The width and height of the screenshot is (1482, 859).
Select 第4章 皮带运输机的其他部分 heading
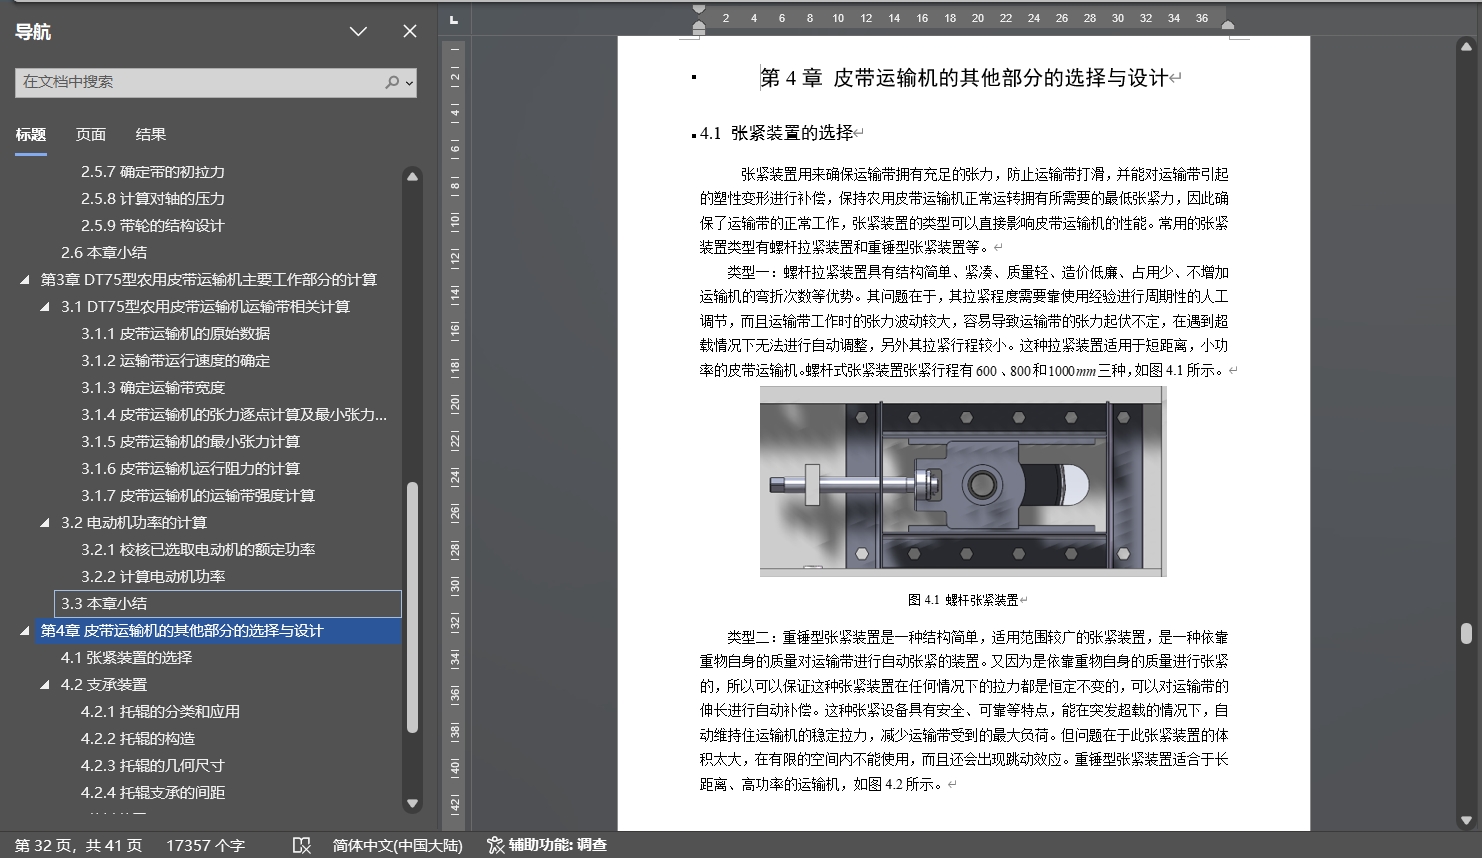(218, 631)
